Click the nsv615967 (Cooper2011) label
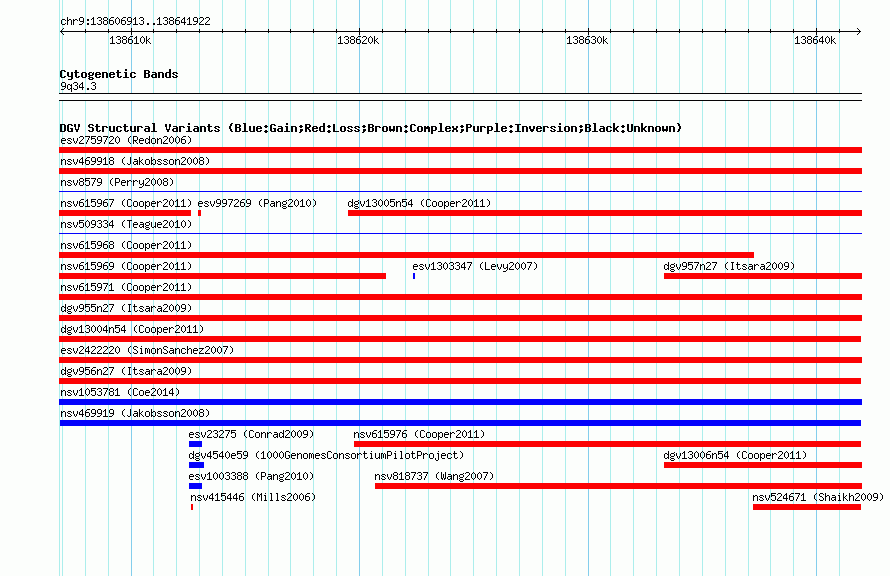 click(126, 203)
